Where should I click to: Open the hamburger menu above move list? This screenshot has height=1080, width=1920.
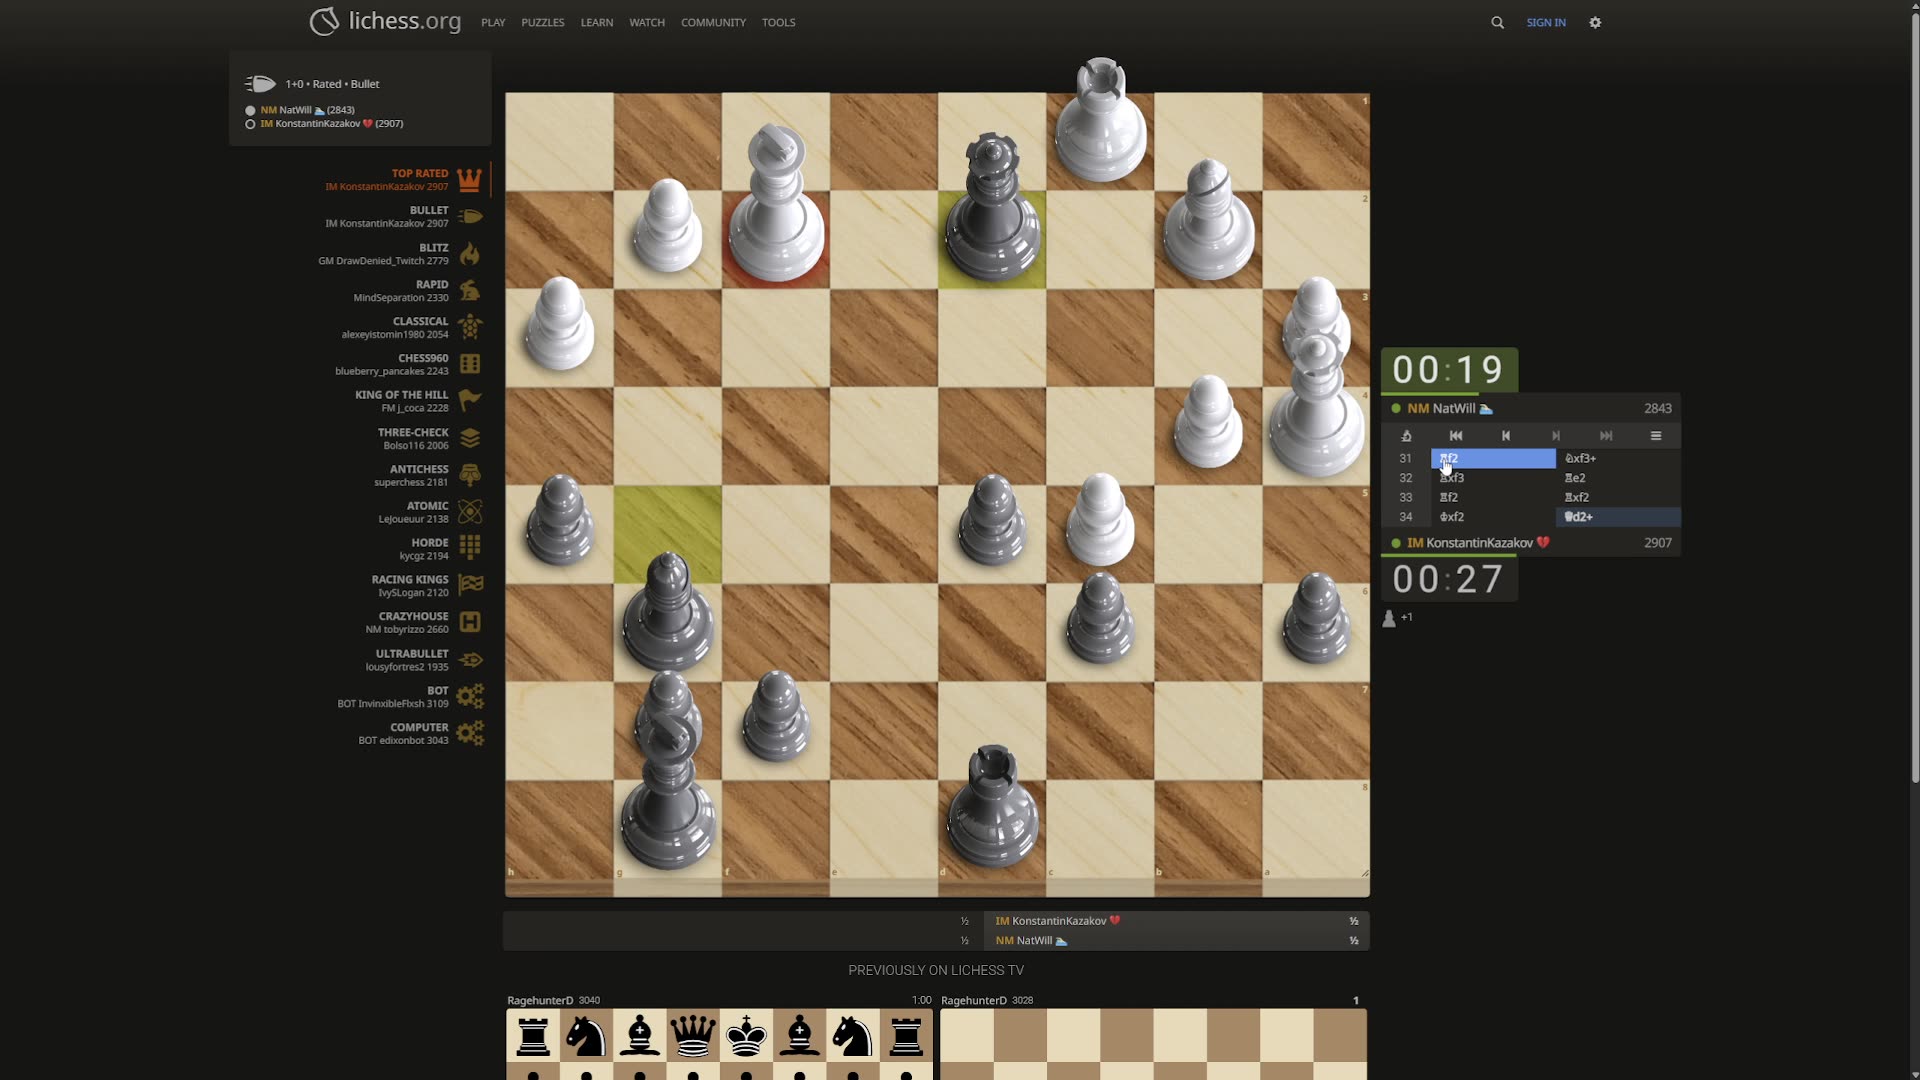pos(1656,436)
